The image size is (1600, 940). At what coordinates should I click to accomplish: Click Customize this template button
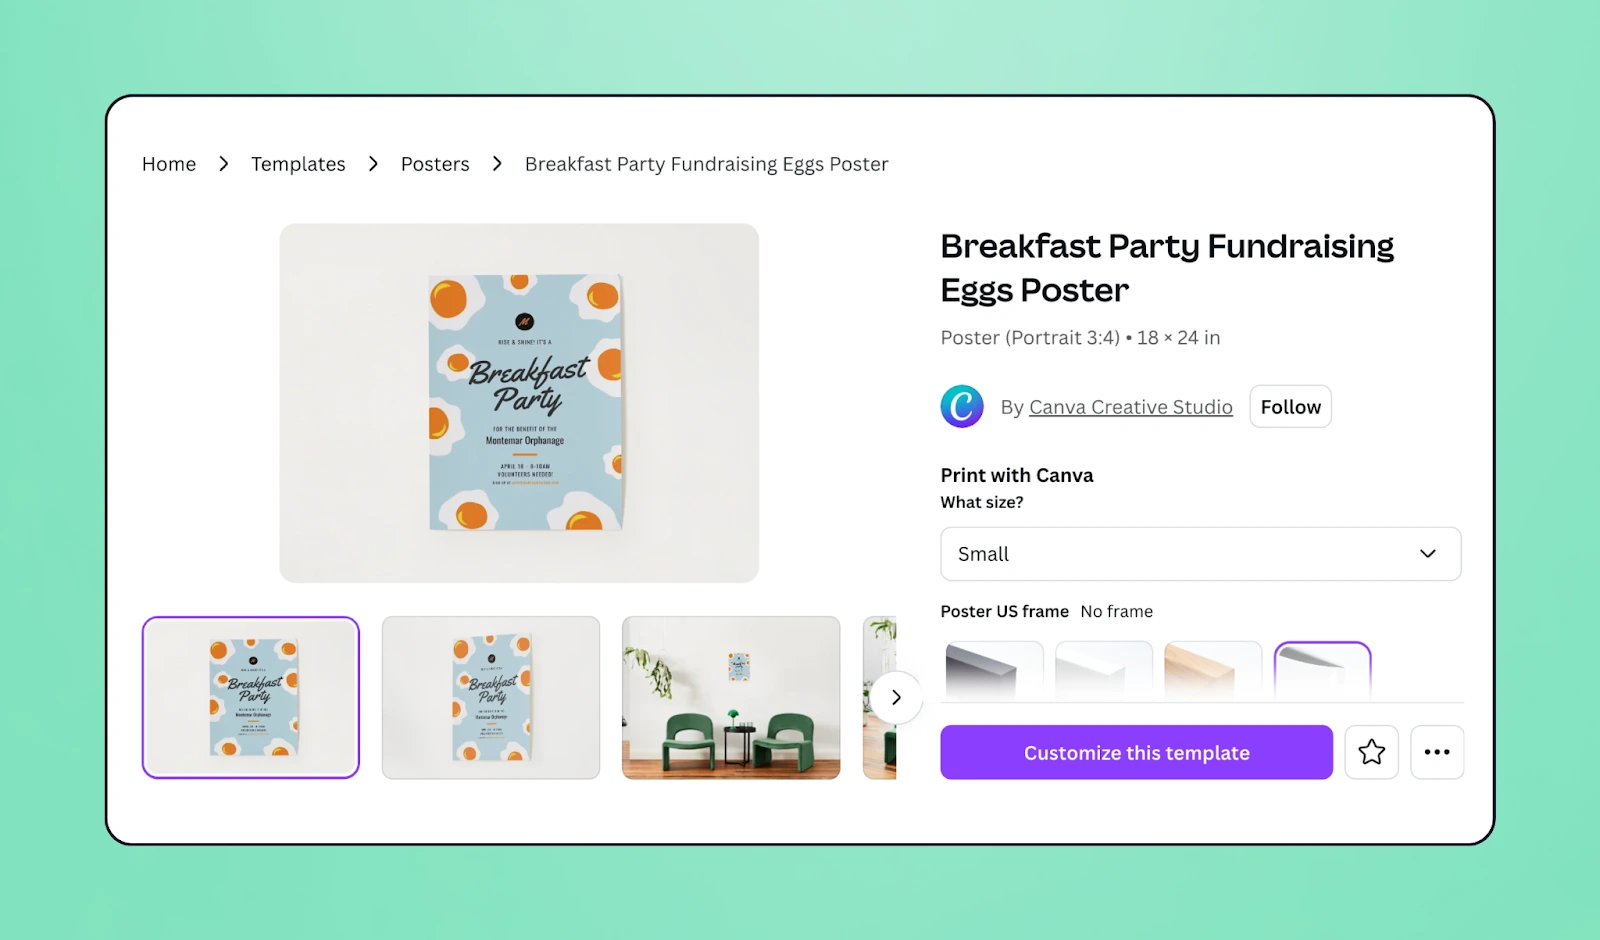click(x=1136, y=752)
